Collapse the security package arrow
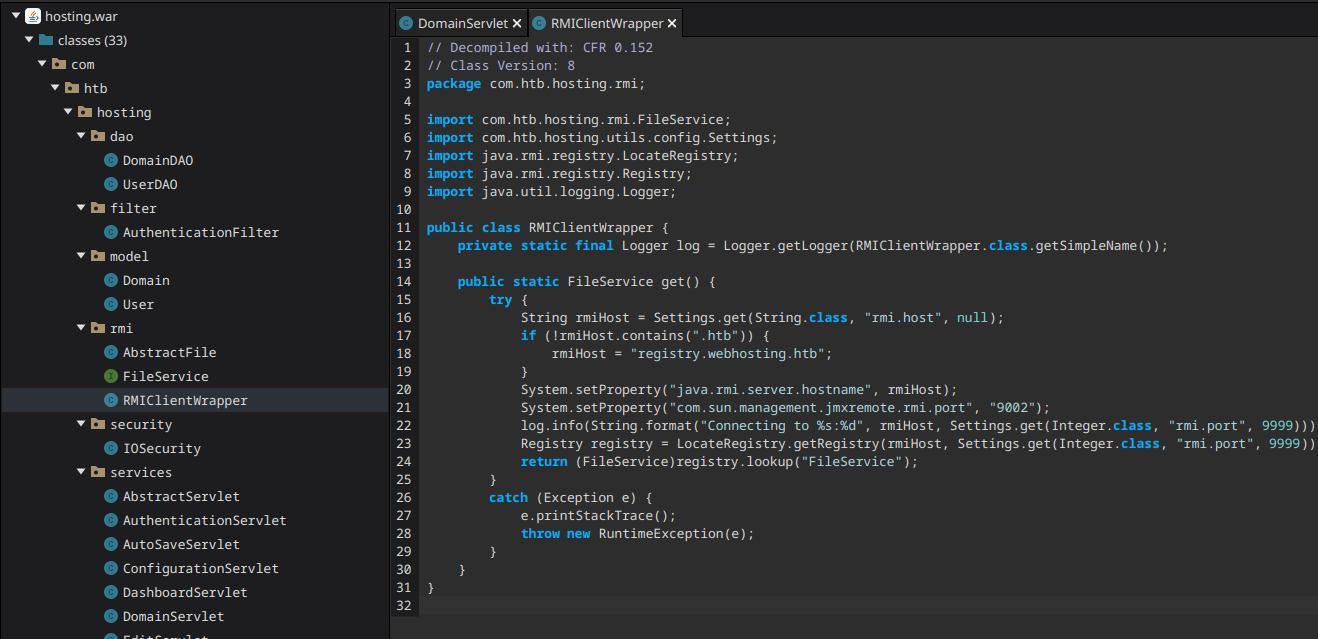 tap(81, 424)
